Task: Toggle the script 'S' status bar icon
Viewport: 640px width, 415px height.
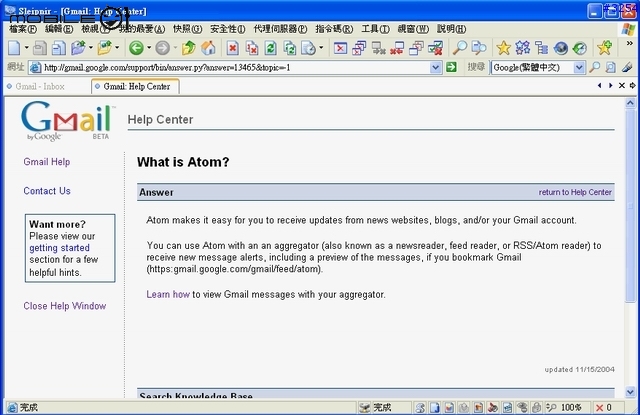Action: [x=420, y=407]
